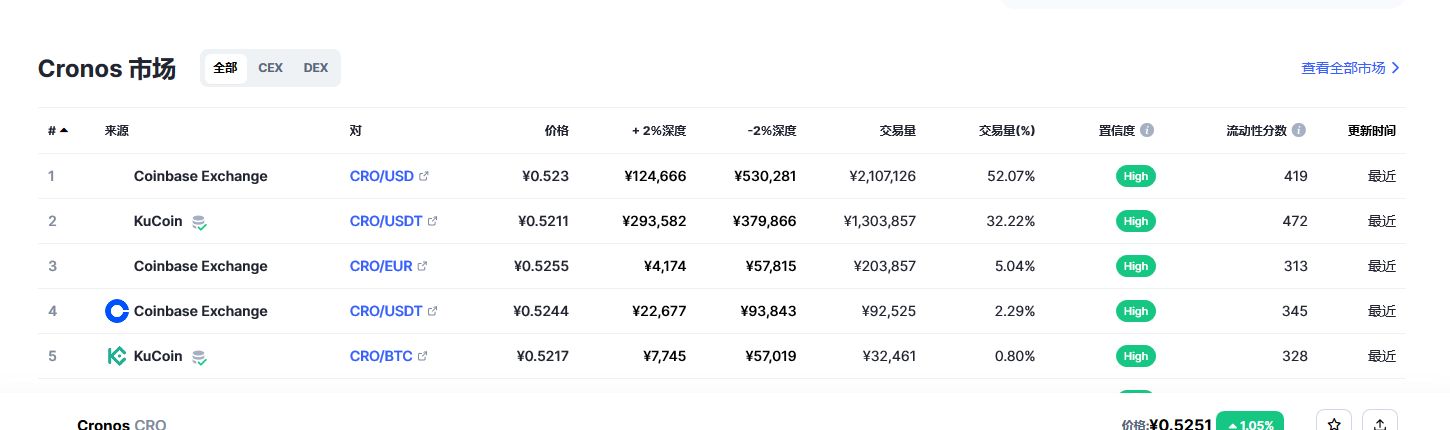This screenshot has height=430, width=1450.
Task: Add Cronos to watchlist with star icon
Action: click(x=1334, y=424)
